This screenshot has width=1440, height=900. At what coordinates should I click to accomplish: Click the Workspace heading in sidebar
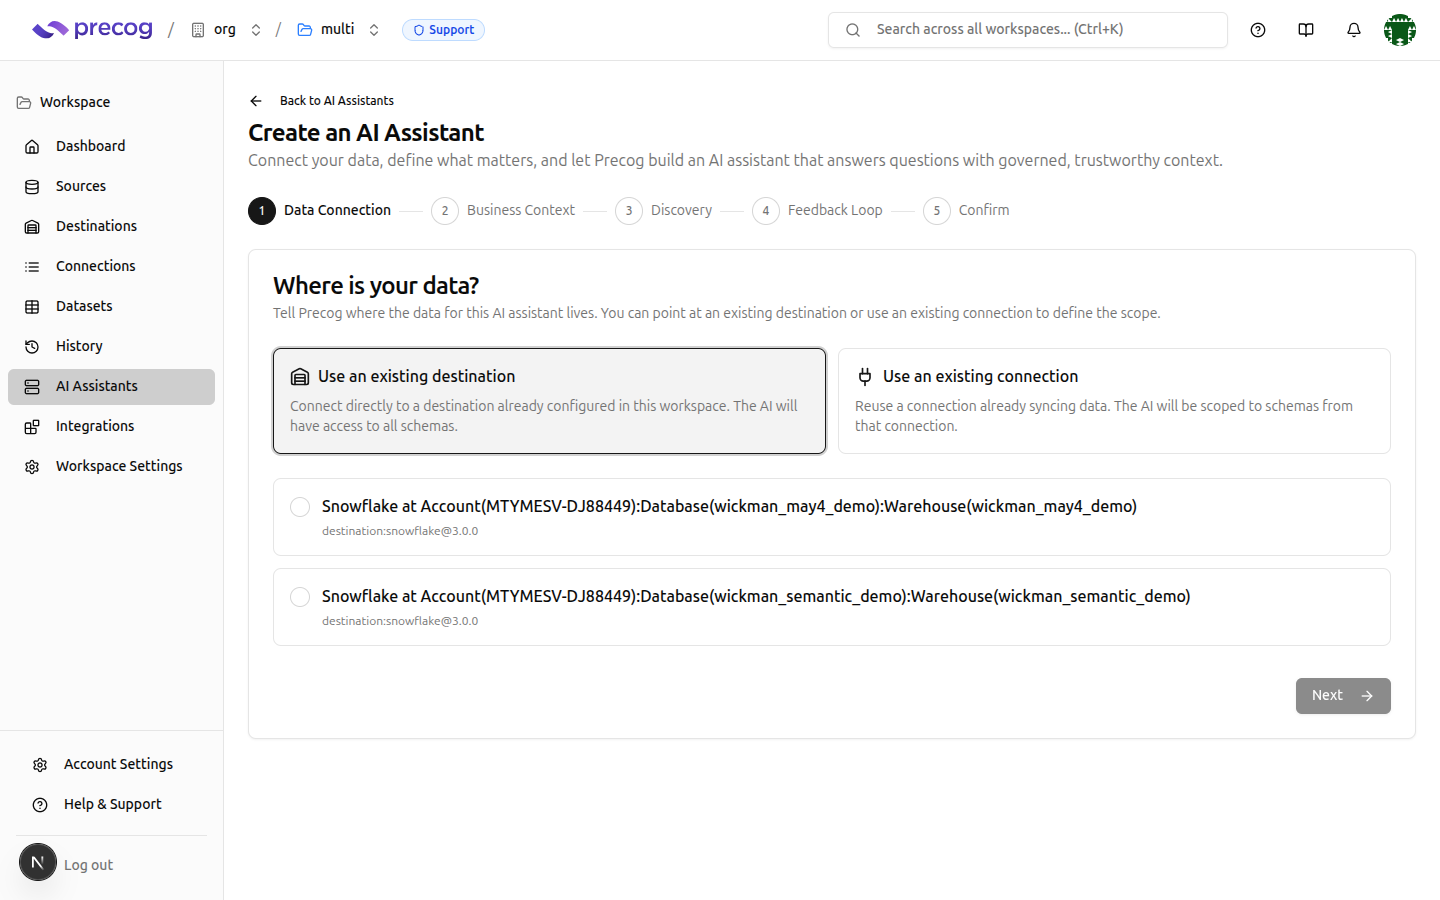pos(75,102)
